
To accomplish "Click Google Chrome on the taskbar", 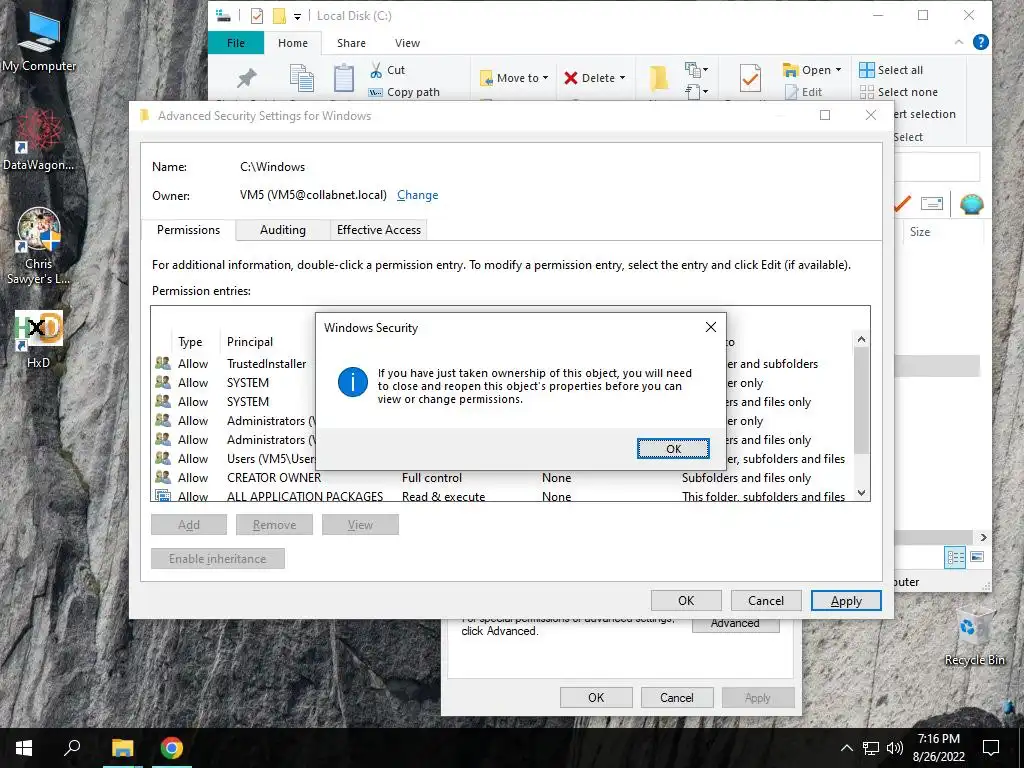I will (172, 748).
